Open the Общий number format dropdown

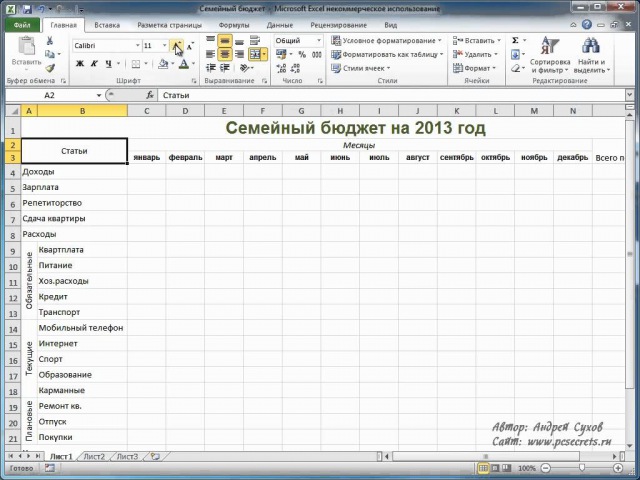[319, 40]
